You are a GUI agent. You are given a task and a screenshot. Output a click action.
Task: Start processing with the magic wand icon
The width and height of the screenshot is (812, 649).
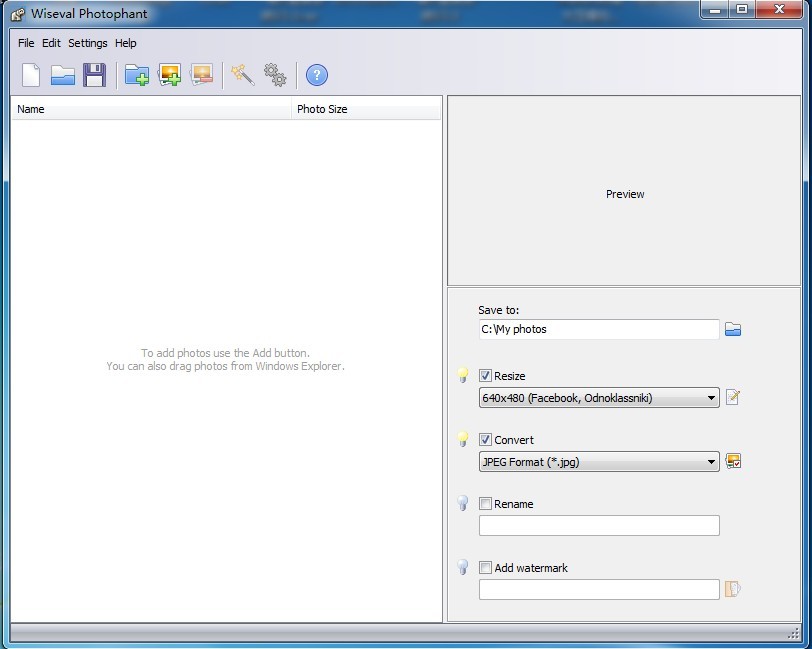click(242, 75)
